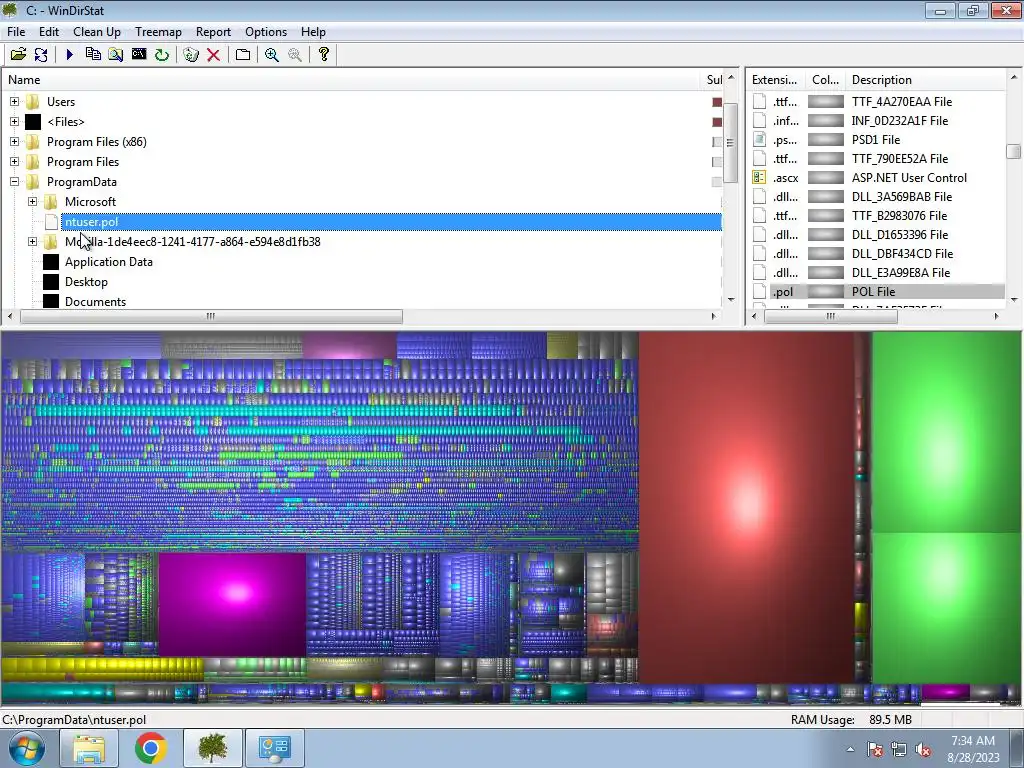1024x768 pixels.
Task: Select the Documents tree row
Action: pyautogui.click(x=95, y=302)
